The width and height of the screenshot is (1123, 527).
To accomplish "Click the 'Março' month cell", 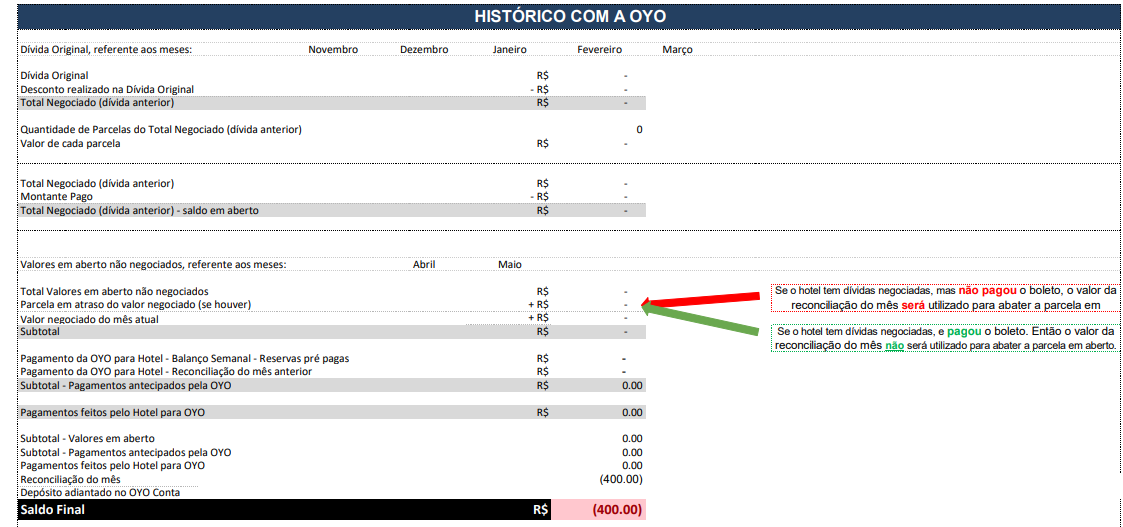I will pos(678,50).
